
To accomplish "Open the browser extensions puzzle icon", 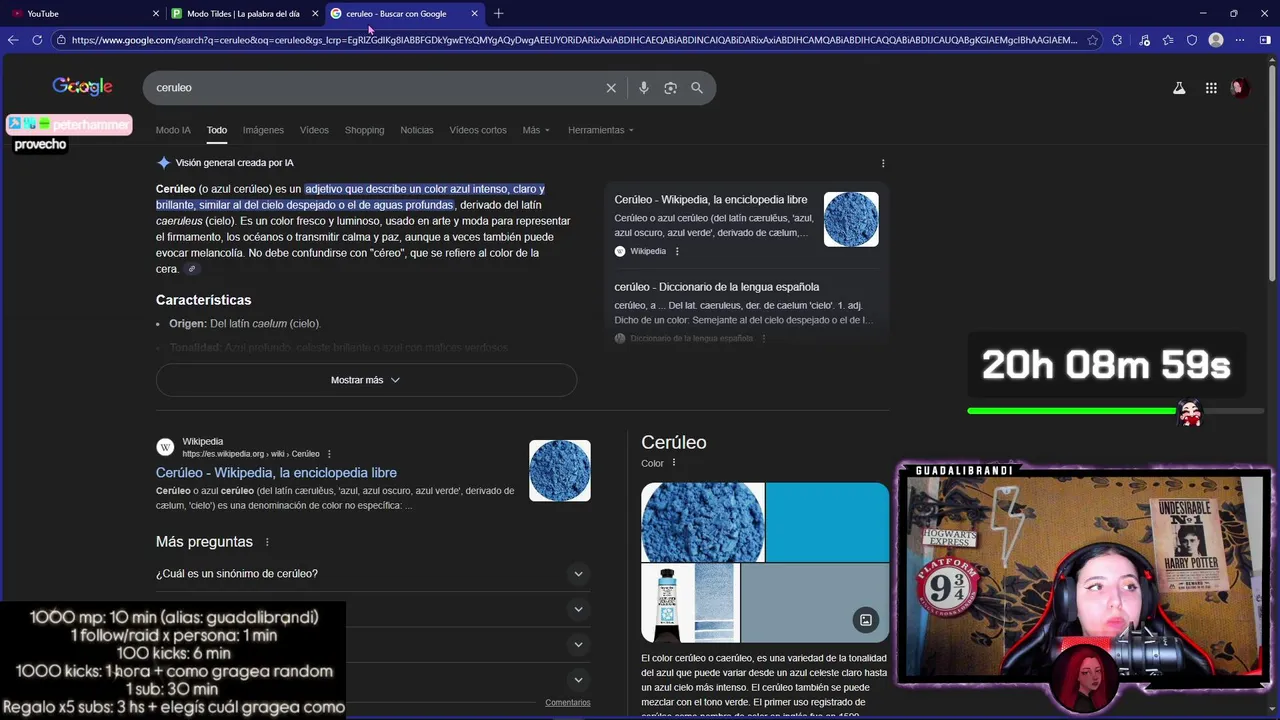I will [1117, 40].
